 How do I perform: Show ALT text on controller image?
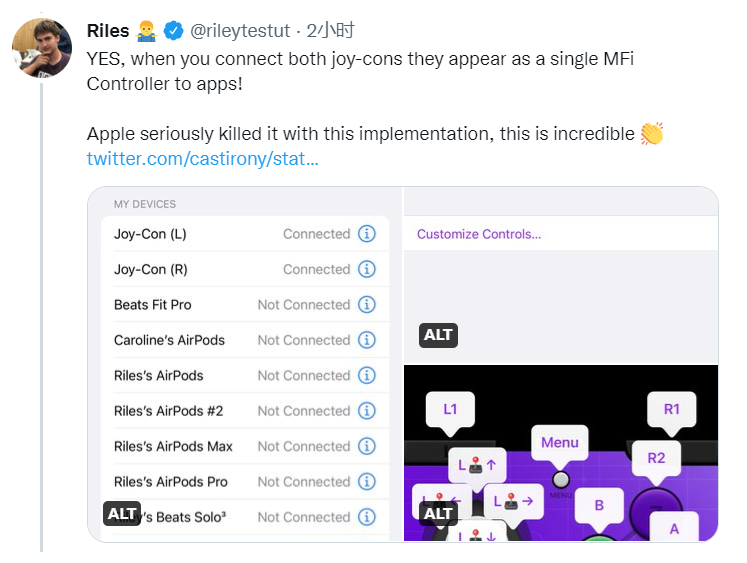[438, 513]
